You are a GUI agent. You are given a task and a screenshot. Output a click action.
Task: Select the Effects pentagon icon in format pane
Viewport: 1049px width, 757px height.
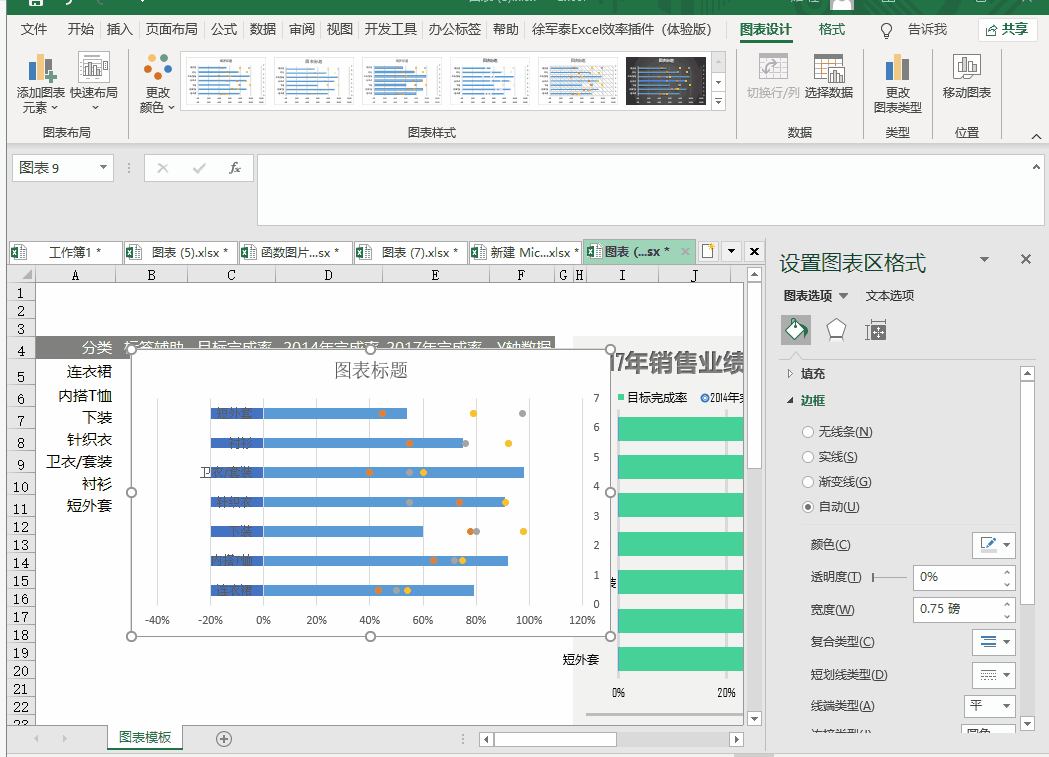836,330
